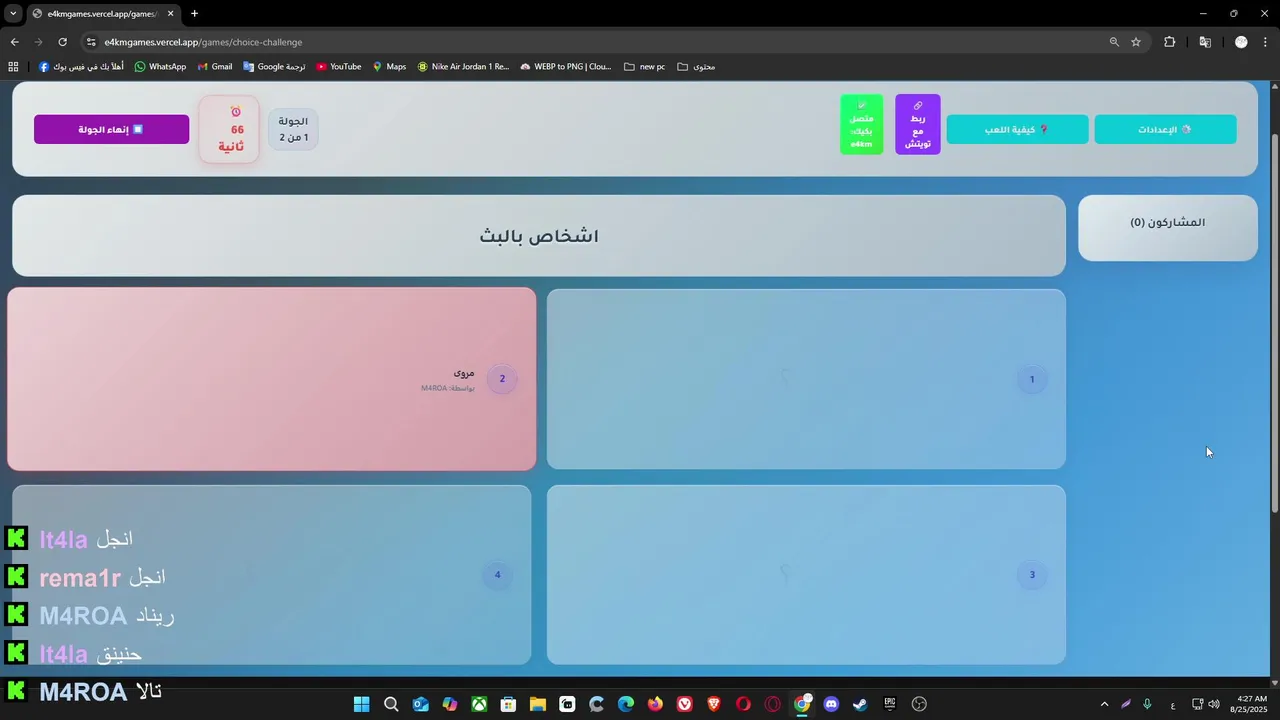Open the Chrome apps grid icon
The height and width of the screenshot is (720, 1280).
(x=13, y=67)
